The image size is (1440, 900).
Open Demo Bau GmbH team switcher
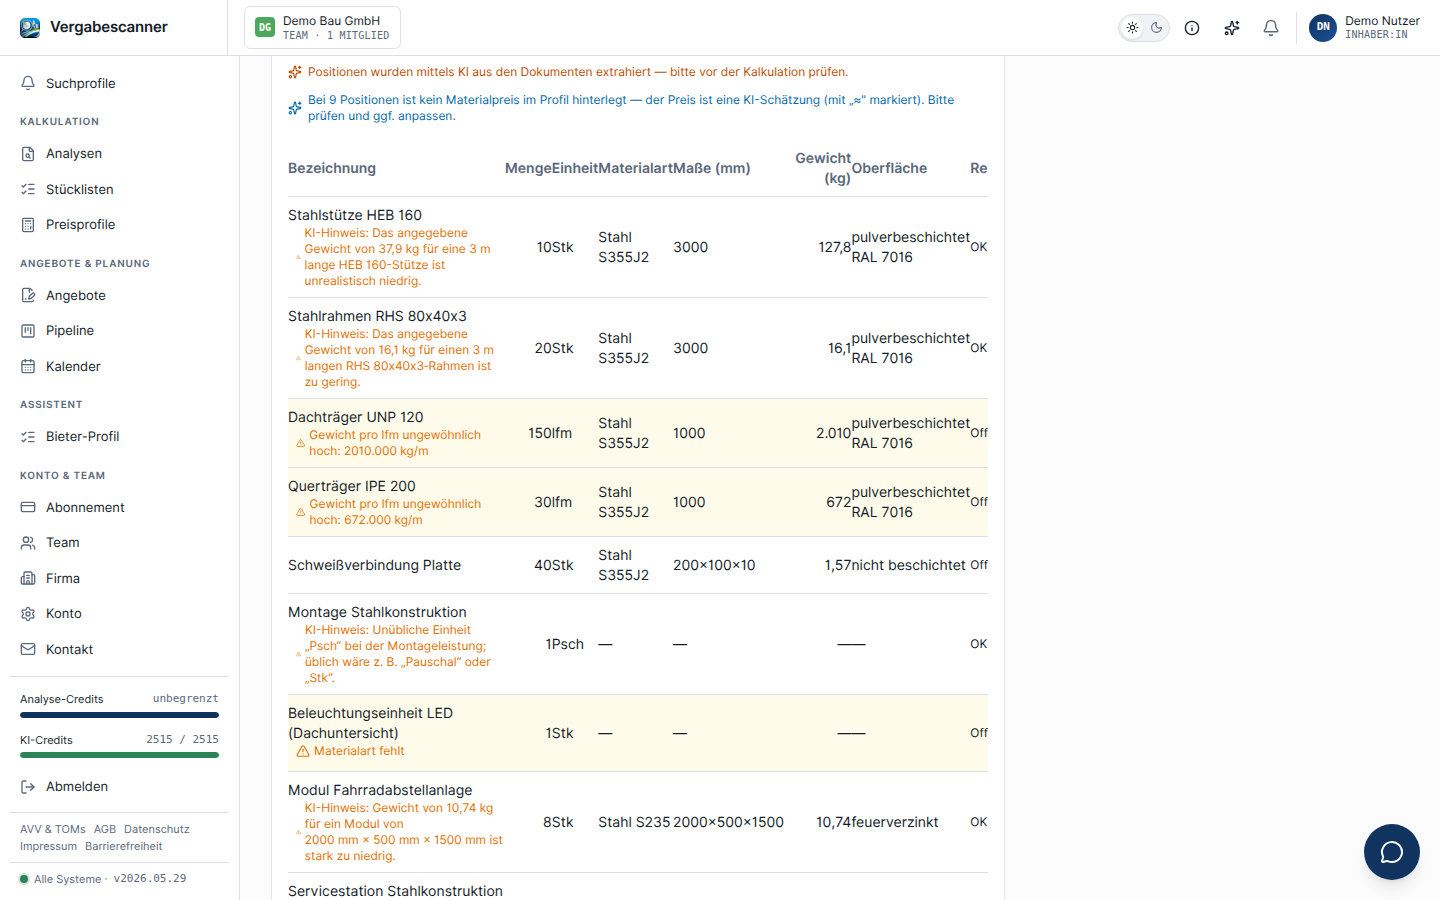click(322, 27)
